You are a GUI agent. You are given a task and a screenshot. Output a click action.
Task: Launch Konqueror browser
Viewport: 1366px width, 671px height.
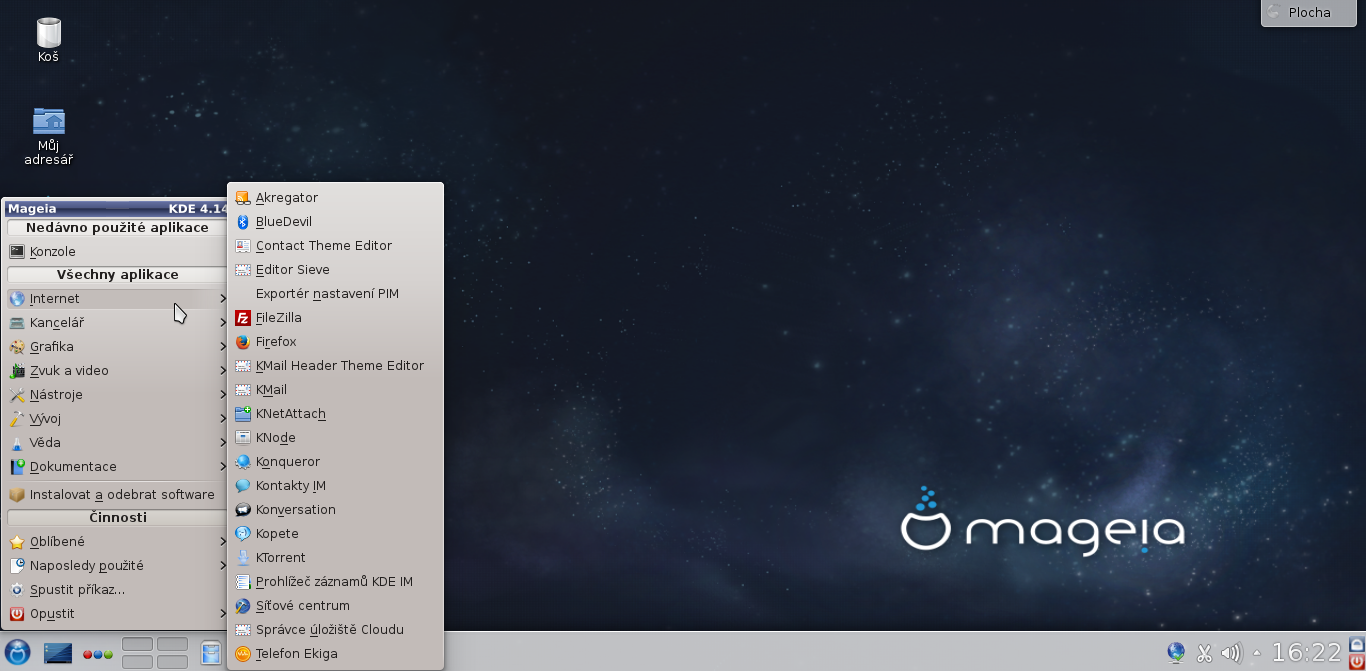click(x=335, y=462)
